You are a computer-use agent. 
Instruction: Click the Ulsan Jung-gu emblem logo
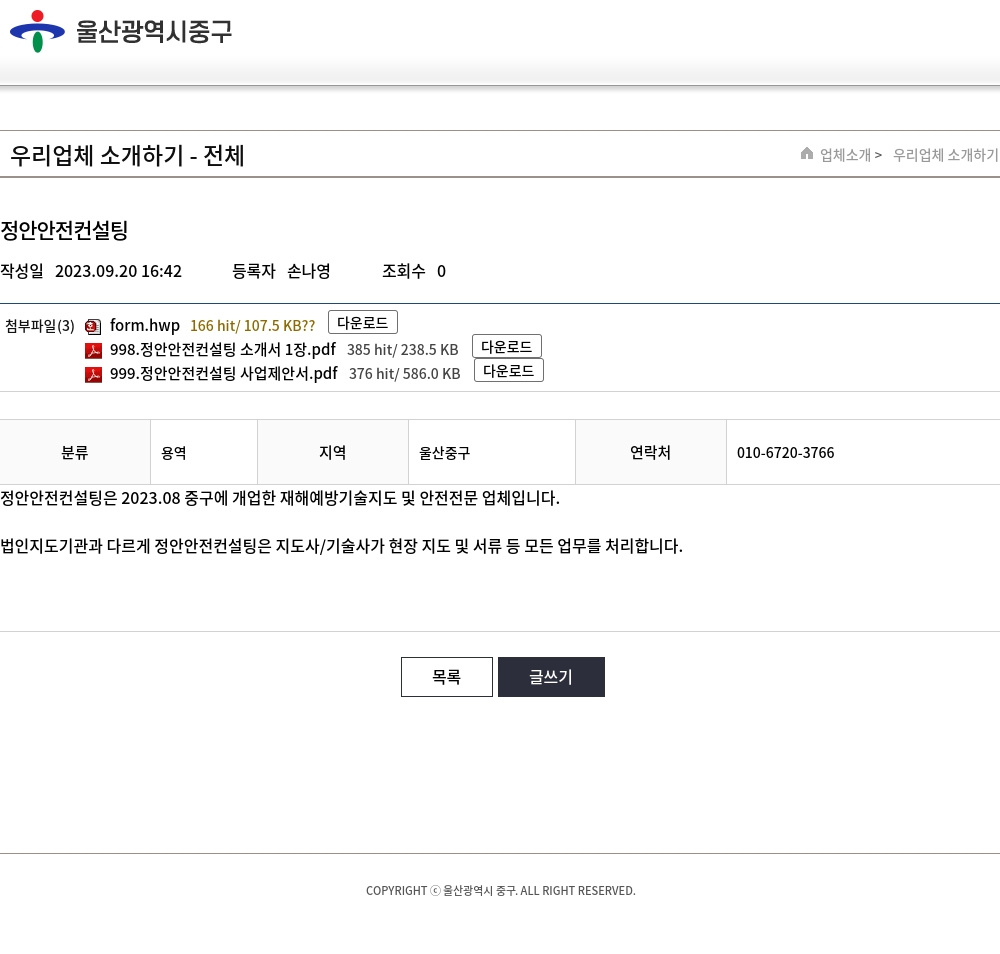[37, 31]
